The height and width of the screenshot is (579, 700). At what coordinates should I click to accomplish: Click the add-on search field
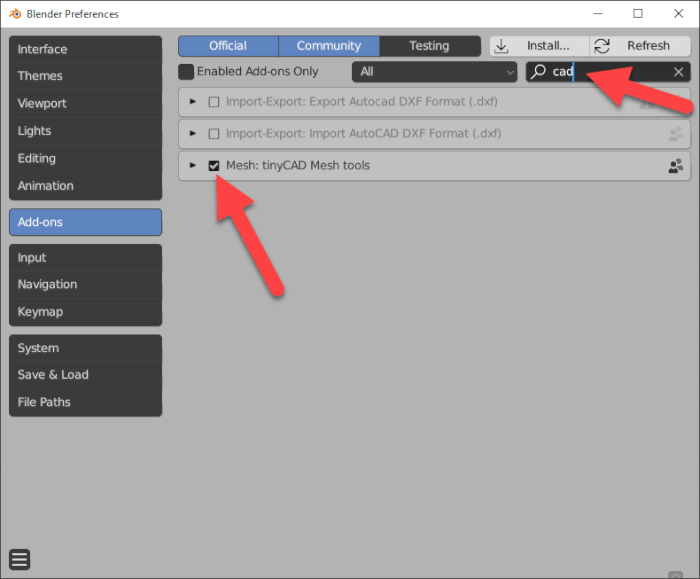608,72
